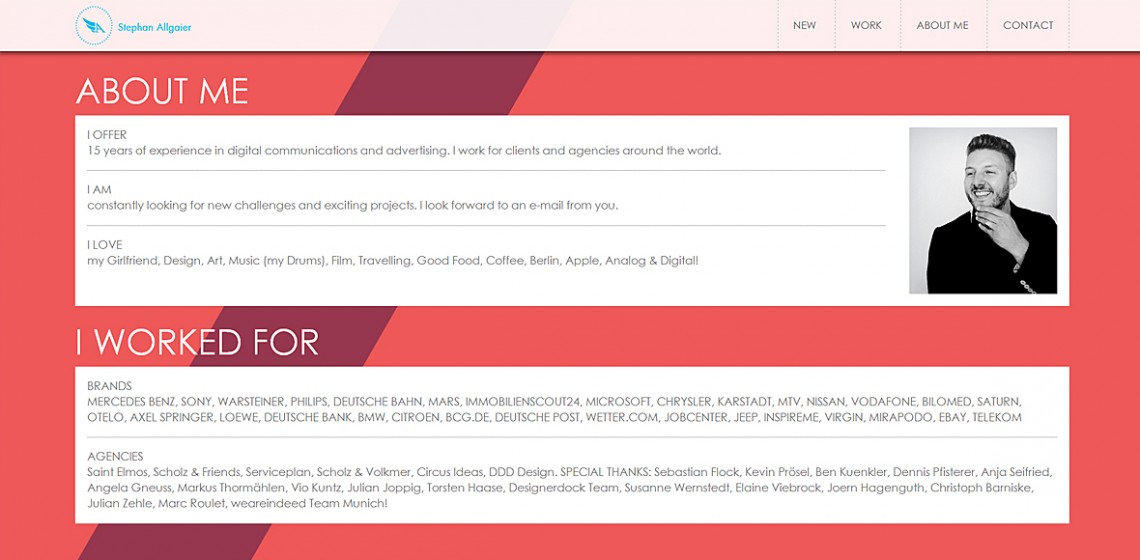Click the weareindeed Team Munich text
The image size is (1140, 560).
(310, 504)
